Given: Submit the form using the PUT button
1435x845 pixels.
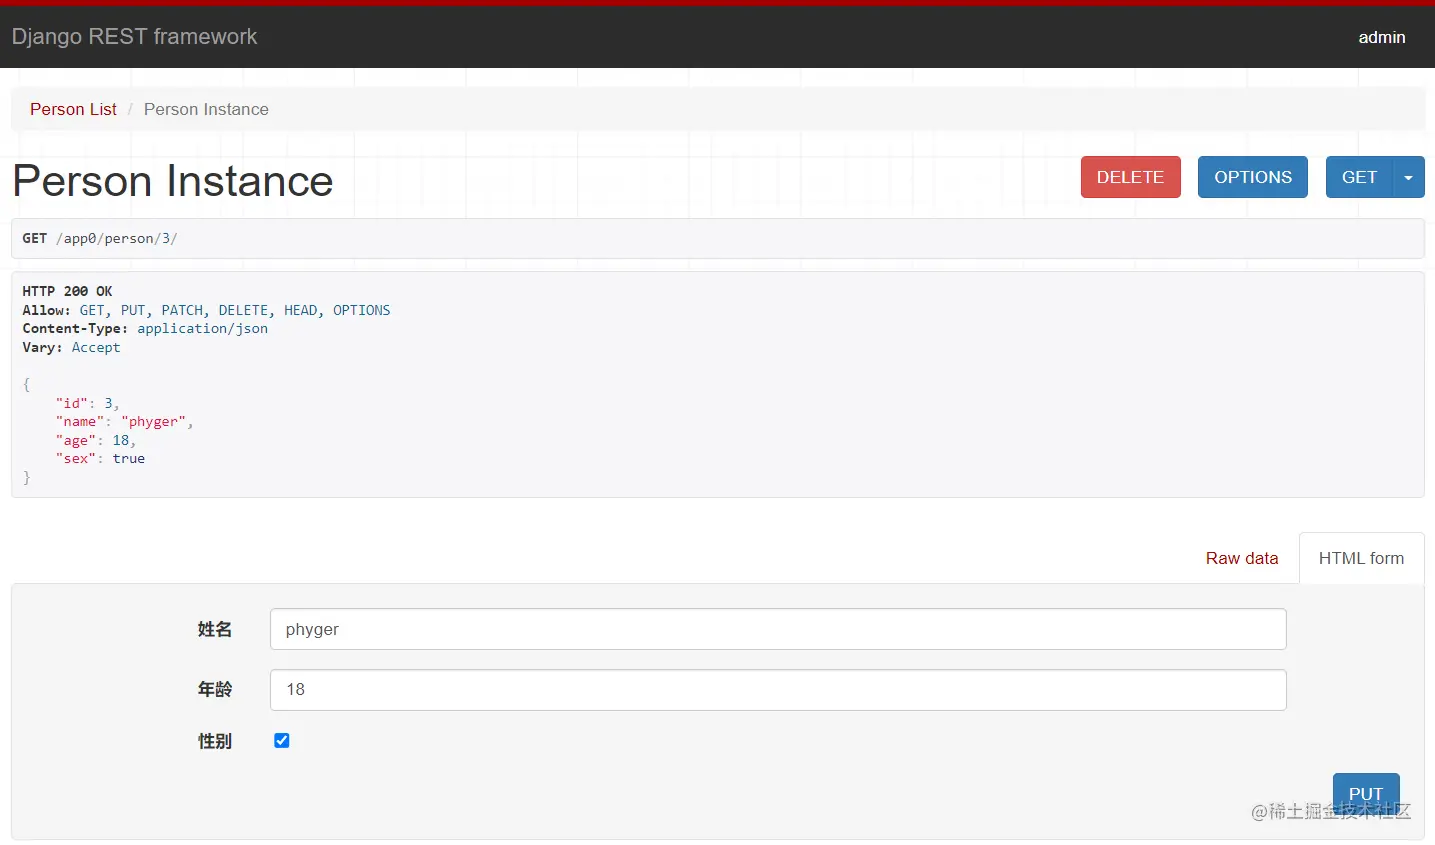Looking at the screenshot, I should (x=1366, y=793).
